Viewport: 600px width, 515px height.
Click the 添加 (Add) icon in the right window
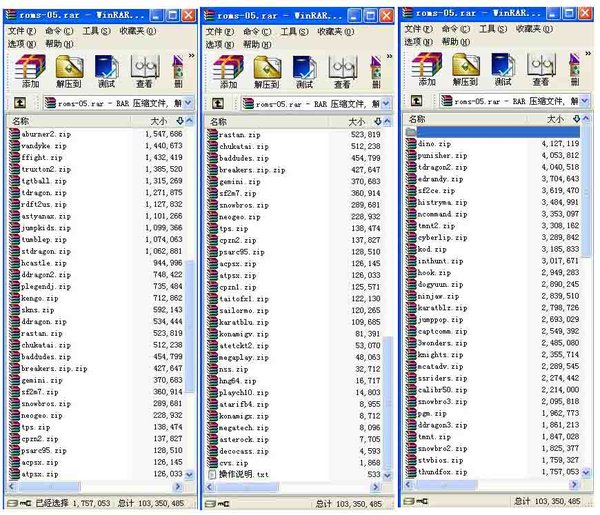click(x=427, y=70)
